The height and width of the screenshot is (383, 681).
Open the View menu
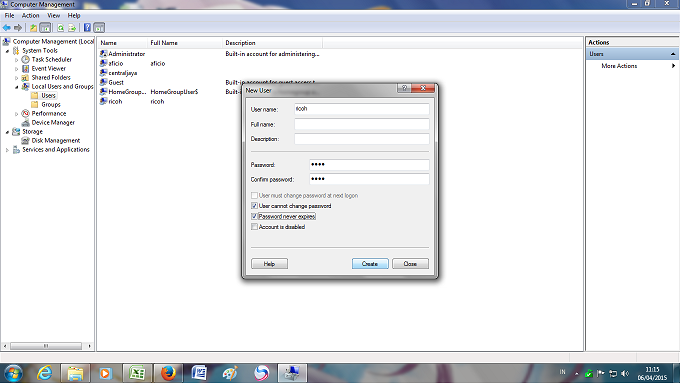(x=53, y=15)
